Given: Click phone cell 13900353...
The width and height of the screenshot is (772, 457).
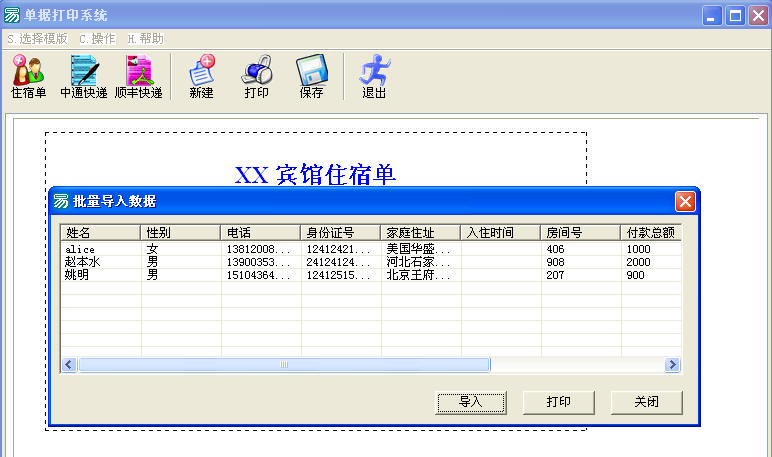Looking at the screenshot, I should click(x=258, y=262).
